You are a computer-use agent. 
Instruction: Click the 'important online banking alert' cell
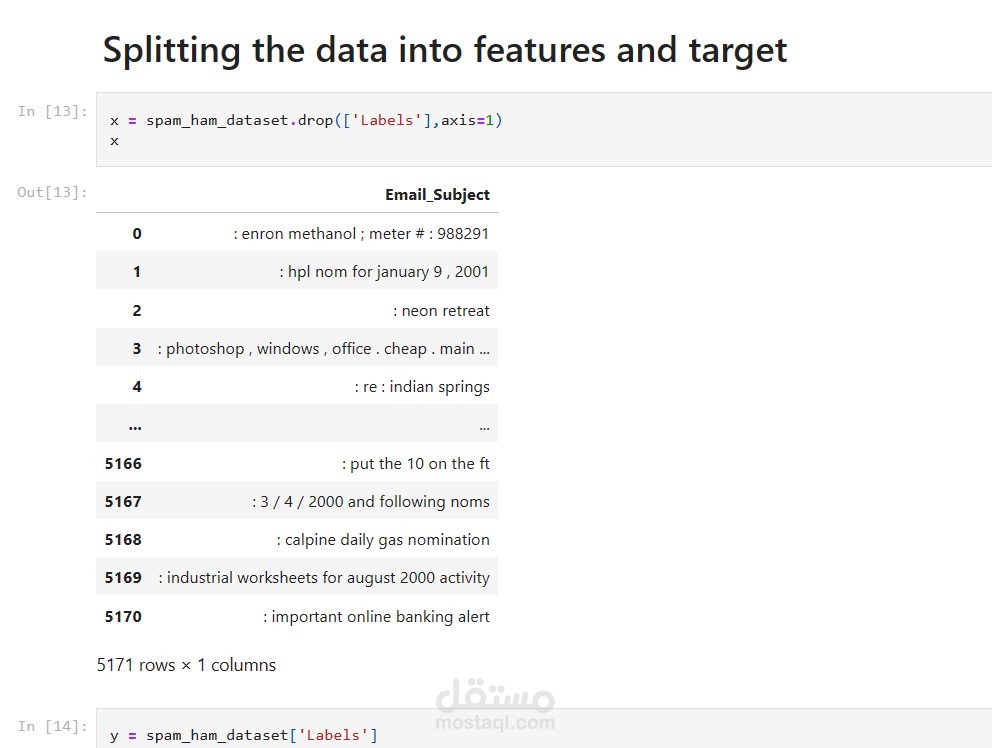[x=376, y=616]
